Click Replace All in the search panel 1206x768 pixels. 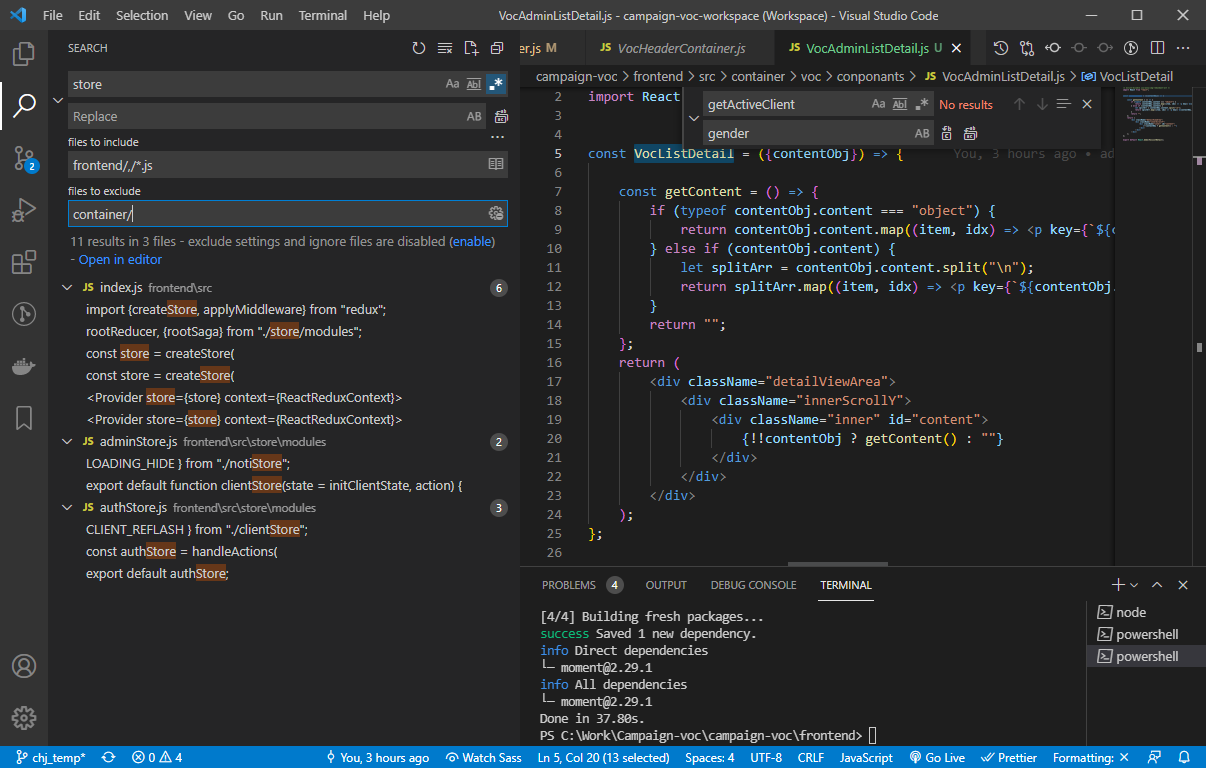(x=502, y=116)
